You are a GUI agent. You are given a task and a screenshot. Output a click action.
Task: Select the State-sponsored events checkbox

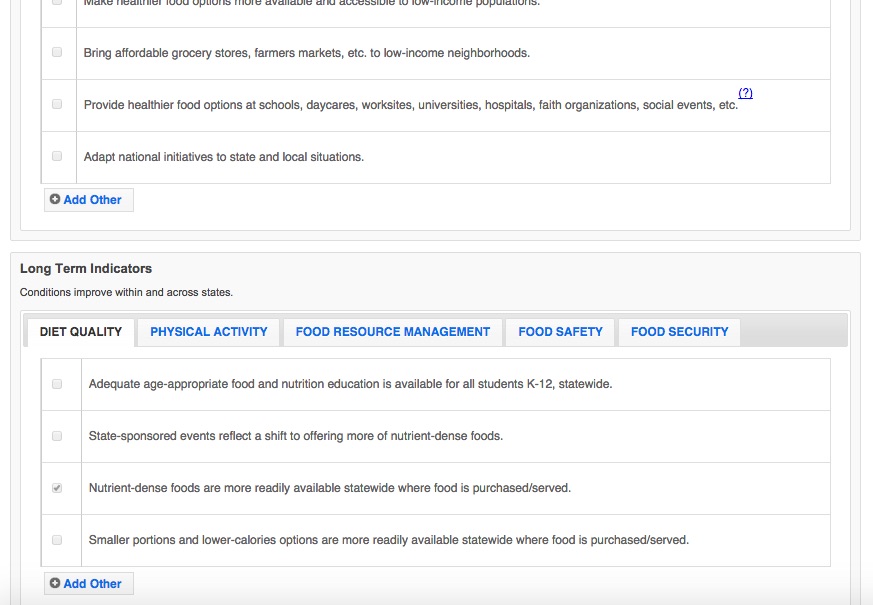[57, 436]
